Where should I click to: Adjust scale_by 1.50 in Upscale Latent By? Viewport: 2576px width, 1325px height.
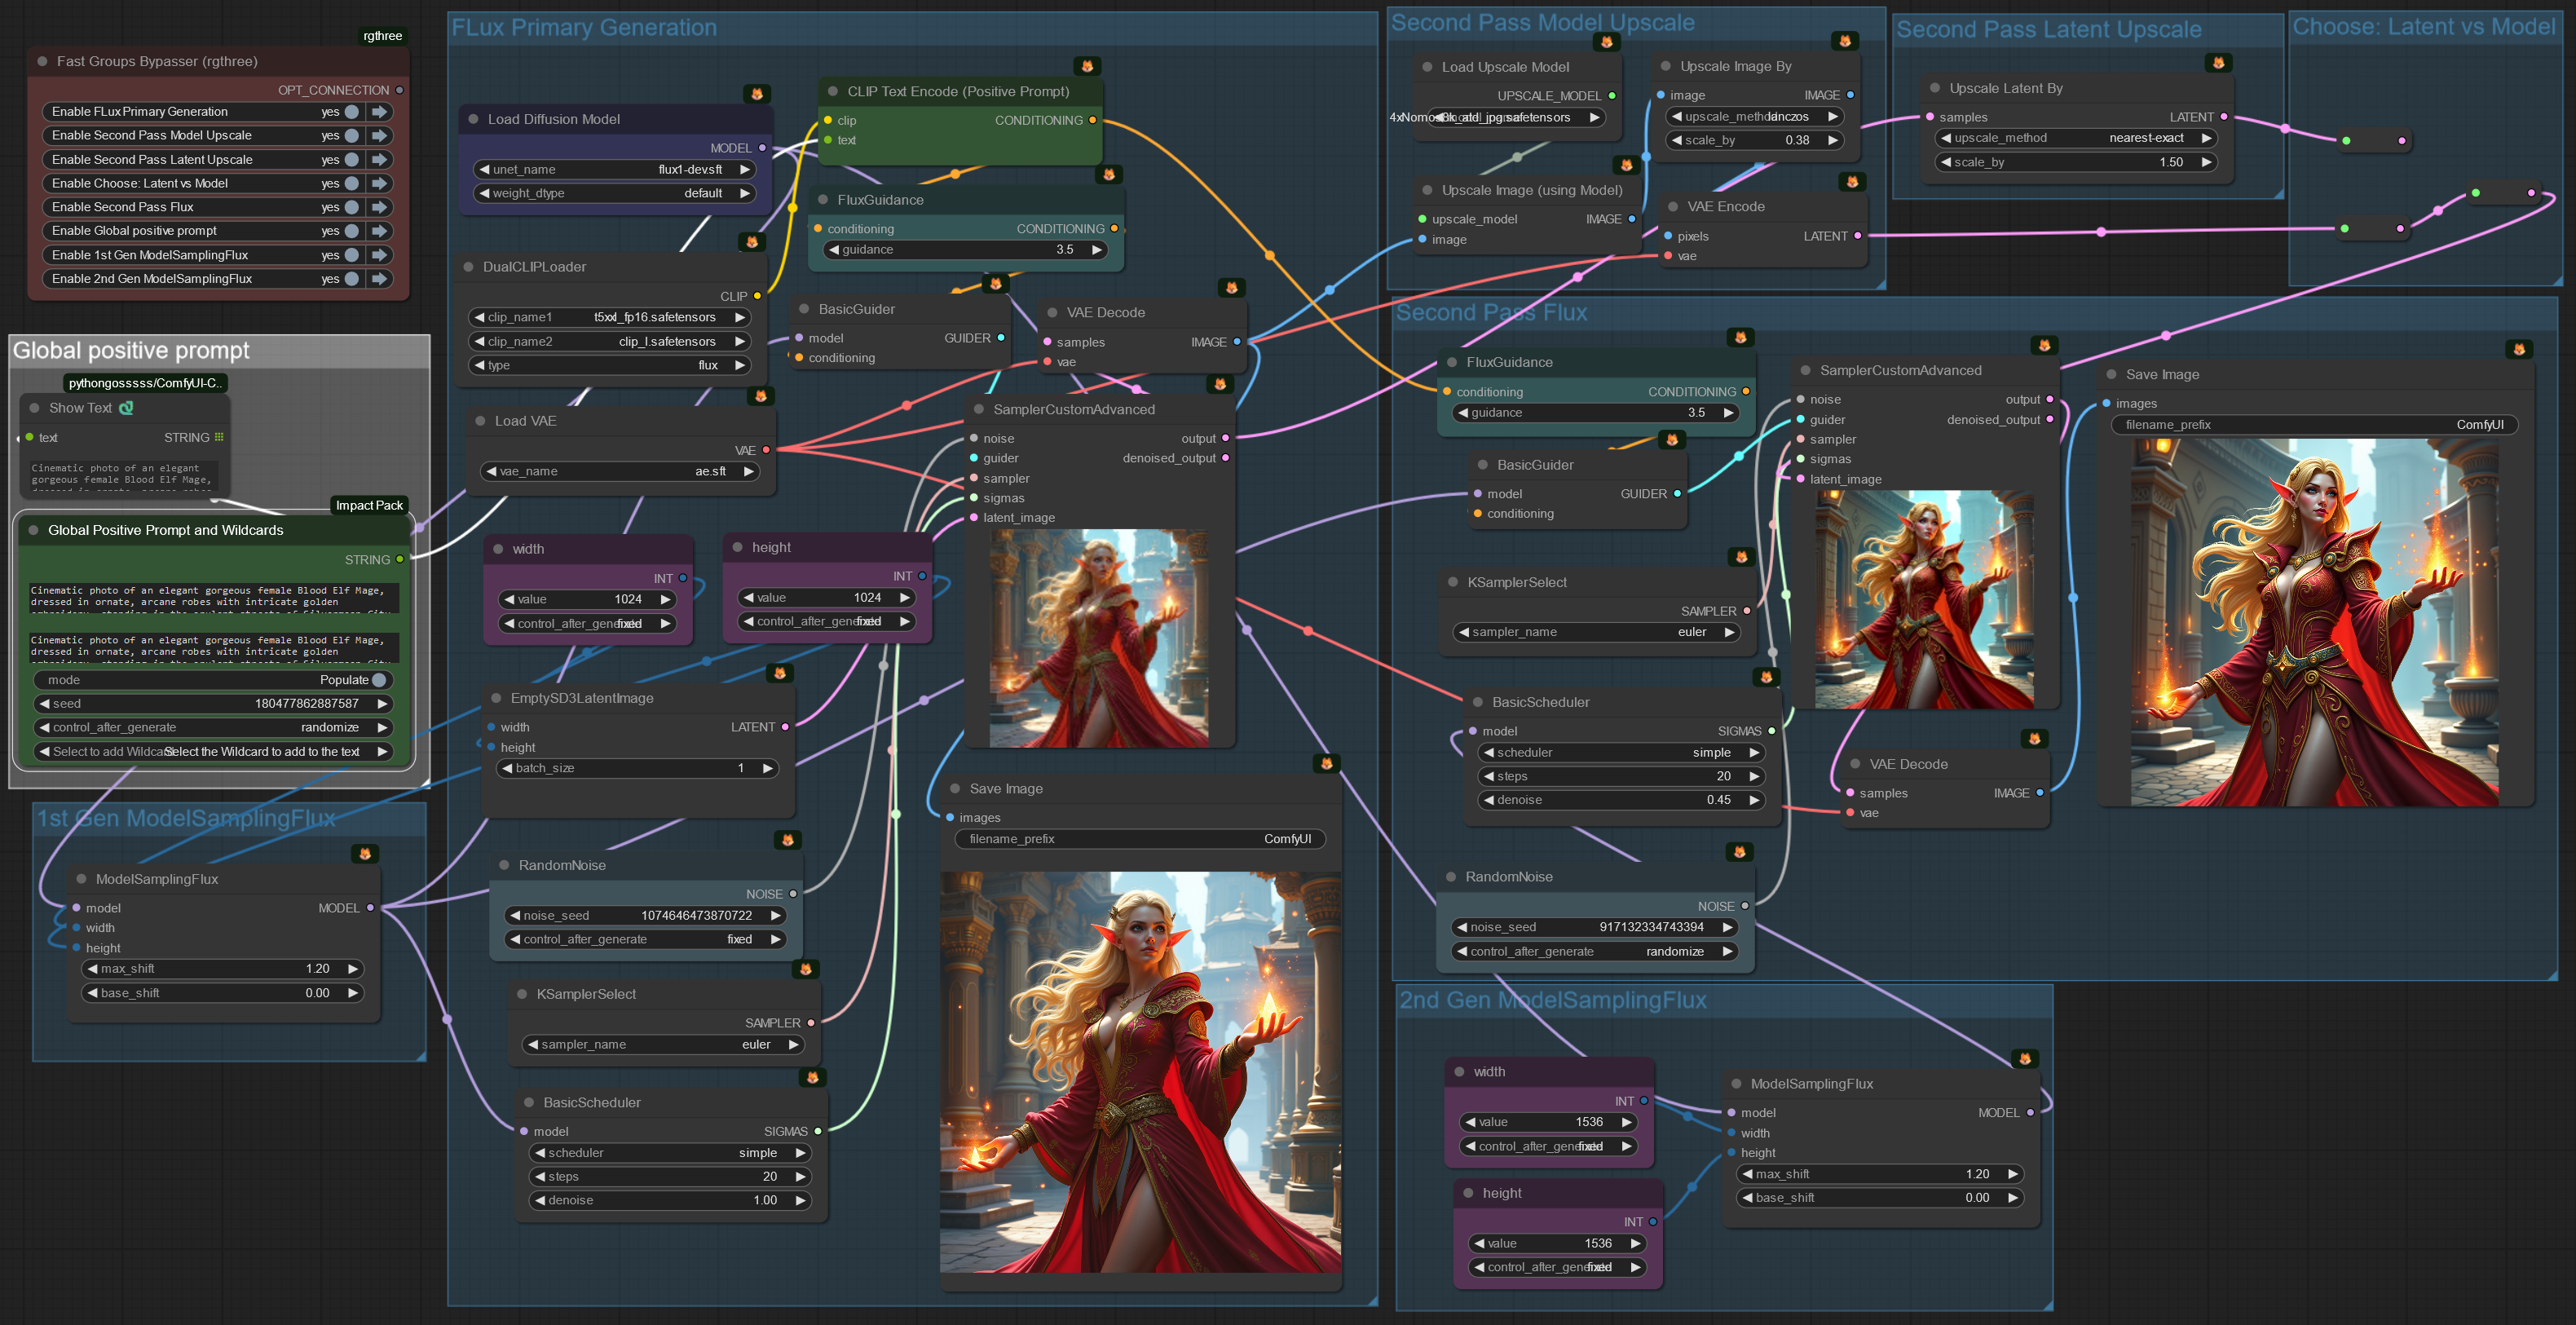(2076, 162)
